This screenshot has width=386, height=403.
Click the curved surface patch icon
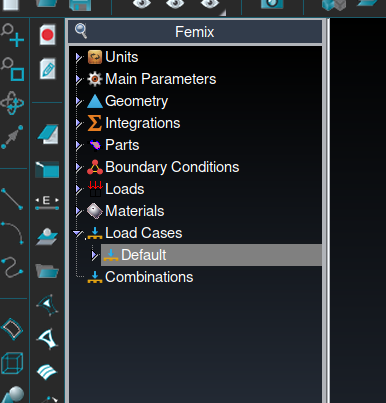click(47, 304)
